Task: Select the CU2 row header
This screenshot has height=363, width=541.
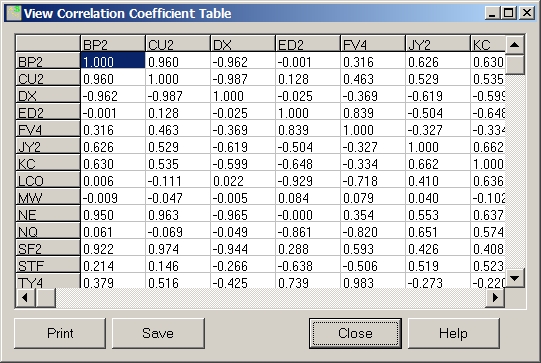Action: (48, 78)
